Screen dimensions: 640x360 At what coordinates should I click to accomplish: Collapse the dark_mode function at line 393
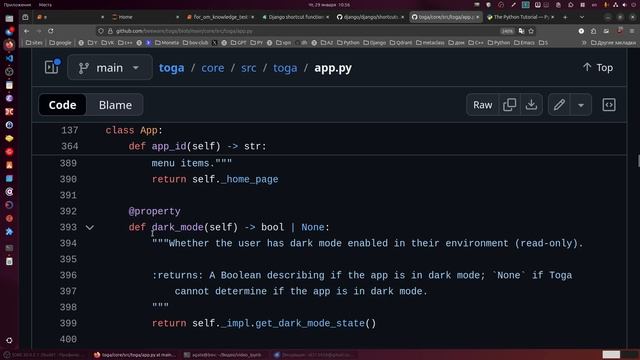[90, 227]
